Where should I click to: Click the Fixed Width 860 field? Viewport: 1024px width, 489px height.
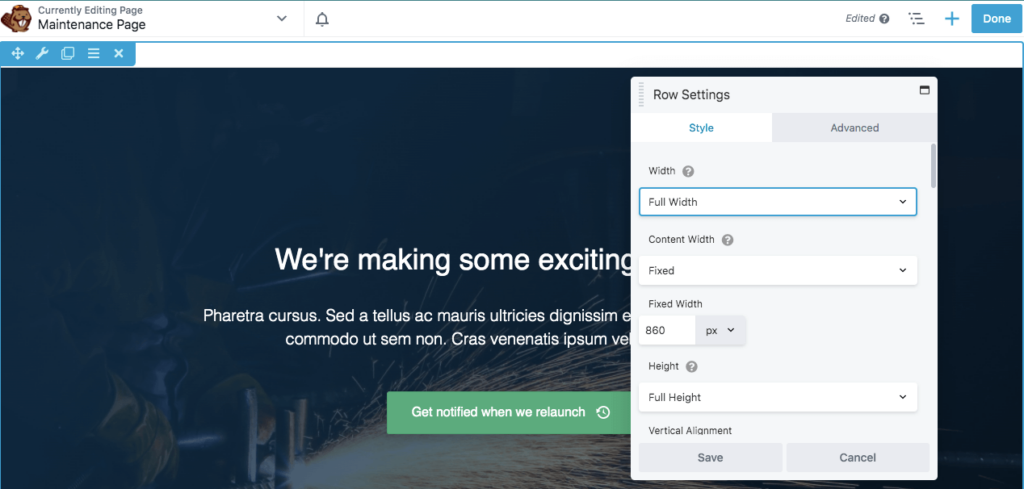point(665,330)
